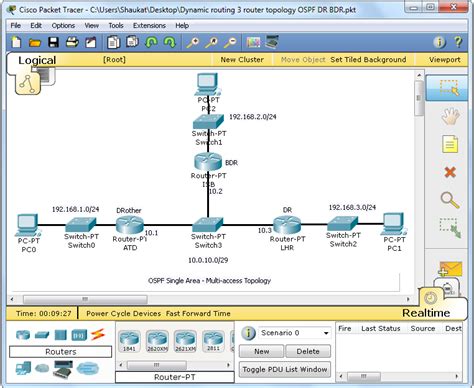Click Fast Forward Time
This screenshot has width=474, height=388.
click(198, 313)
